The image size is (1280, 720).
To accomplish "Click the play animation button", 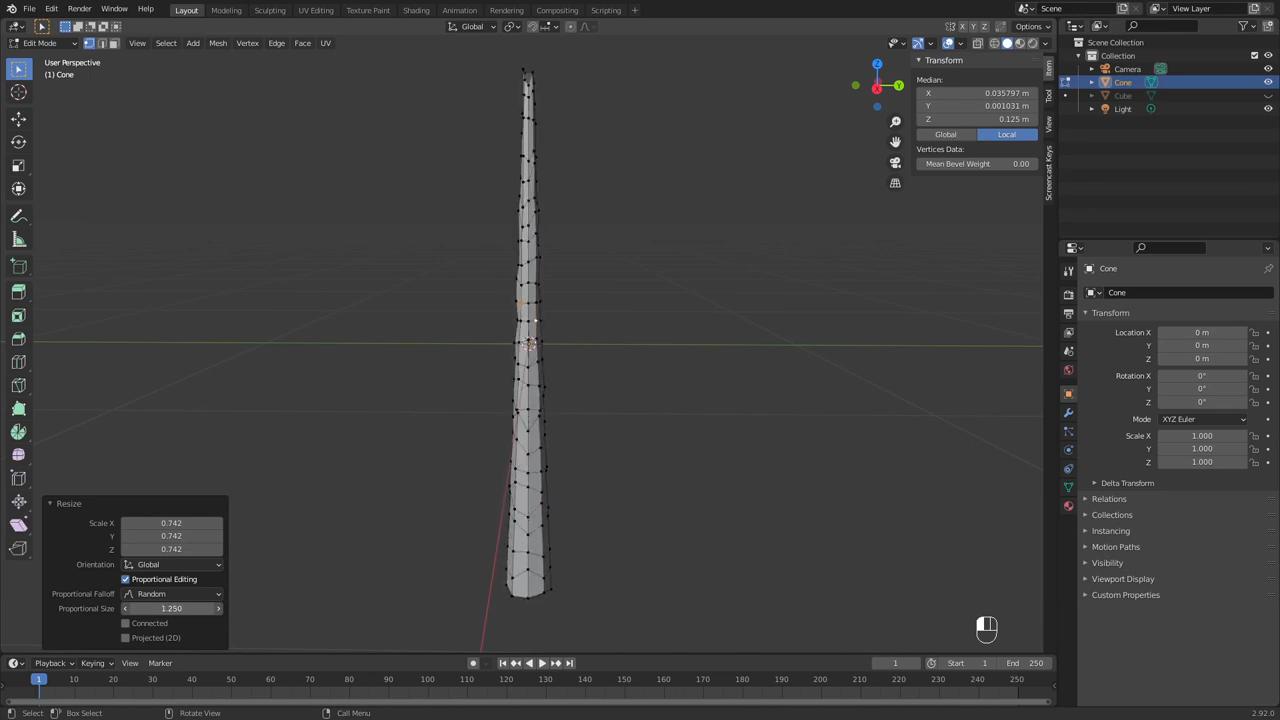I will tap(542, 663).
